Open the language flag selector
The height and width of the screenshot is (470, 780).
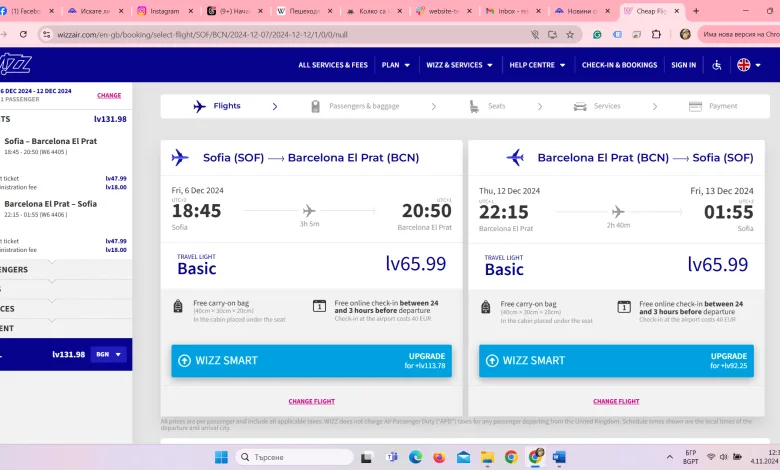(x=749, y=65)
